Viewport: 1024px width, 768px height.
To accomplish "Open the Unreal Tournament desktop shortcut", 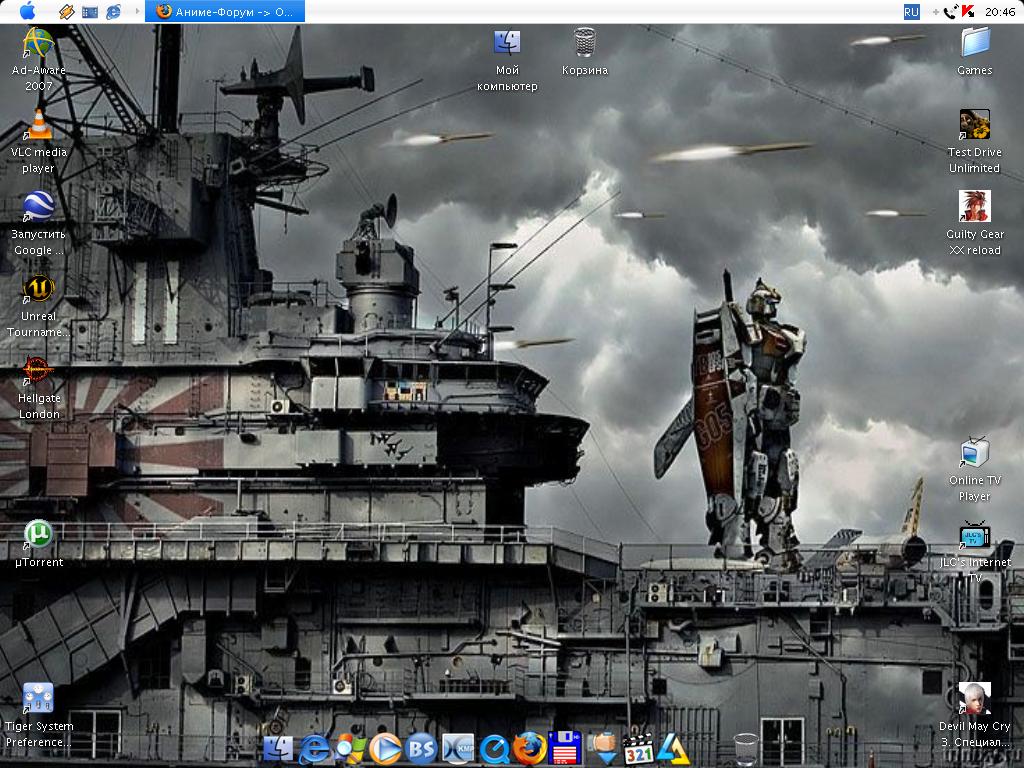I will (x=39, y=306).
